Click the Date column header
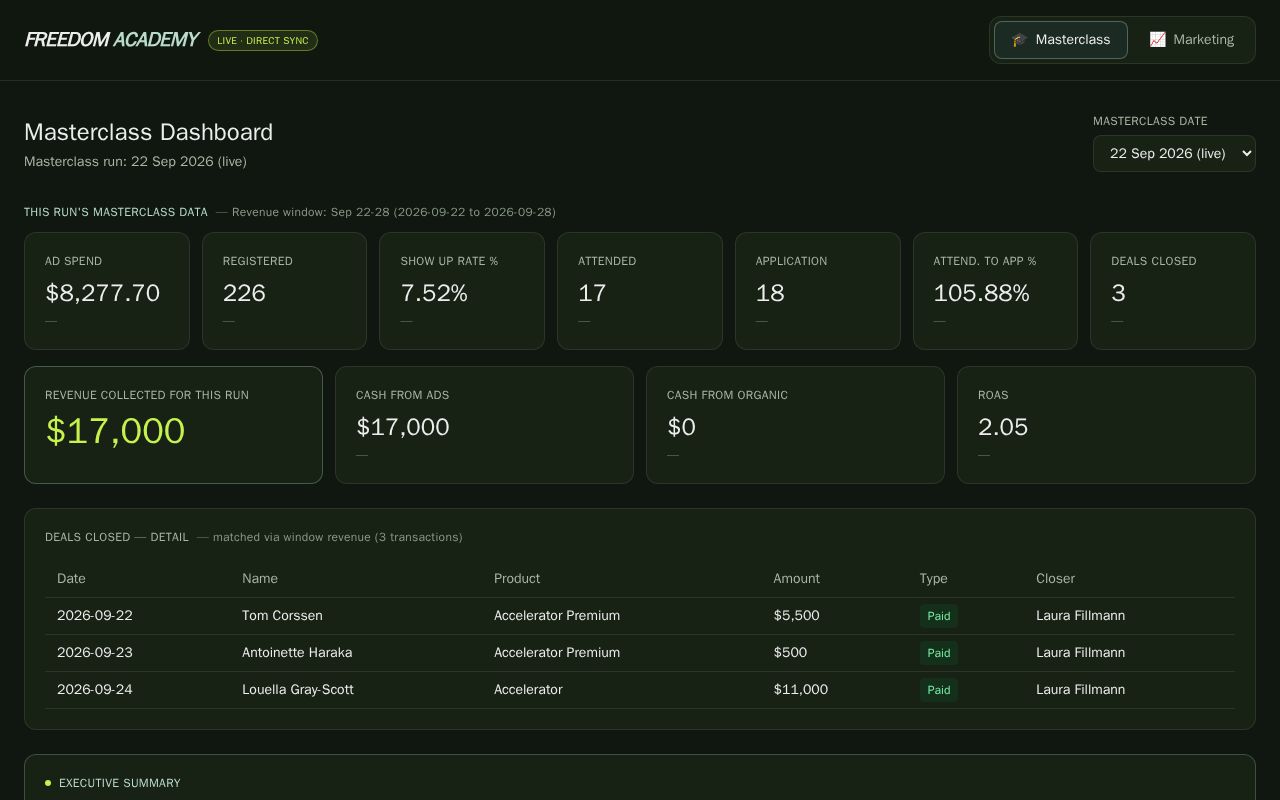Screen dimensions: 1280x800 71,579
